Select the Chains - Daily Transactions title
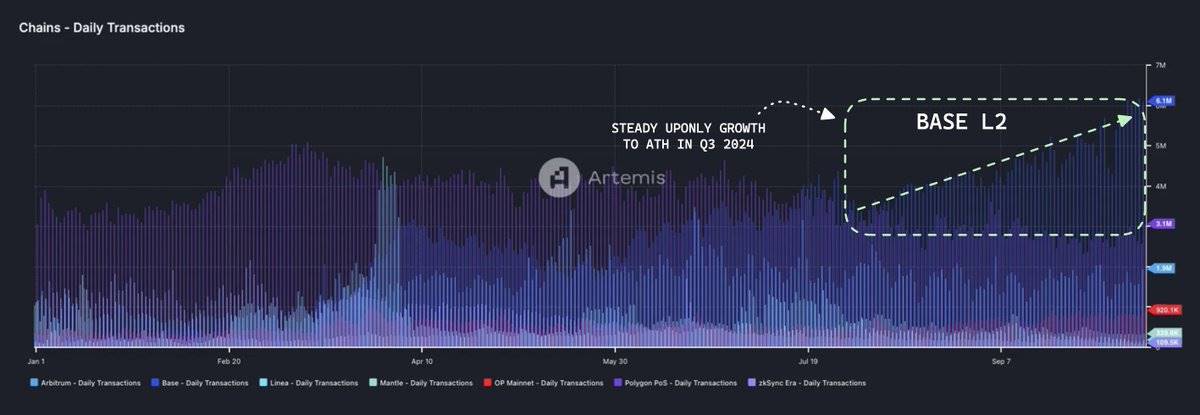The width and height of the screenshot is (1200, 415). tap(101, 28)
